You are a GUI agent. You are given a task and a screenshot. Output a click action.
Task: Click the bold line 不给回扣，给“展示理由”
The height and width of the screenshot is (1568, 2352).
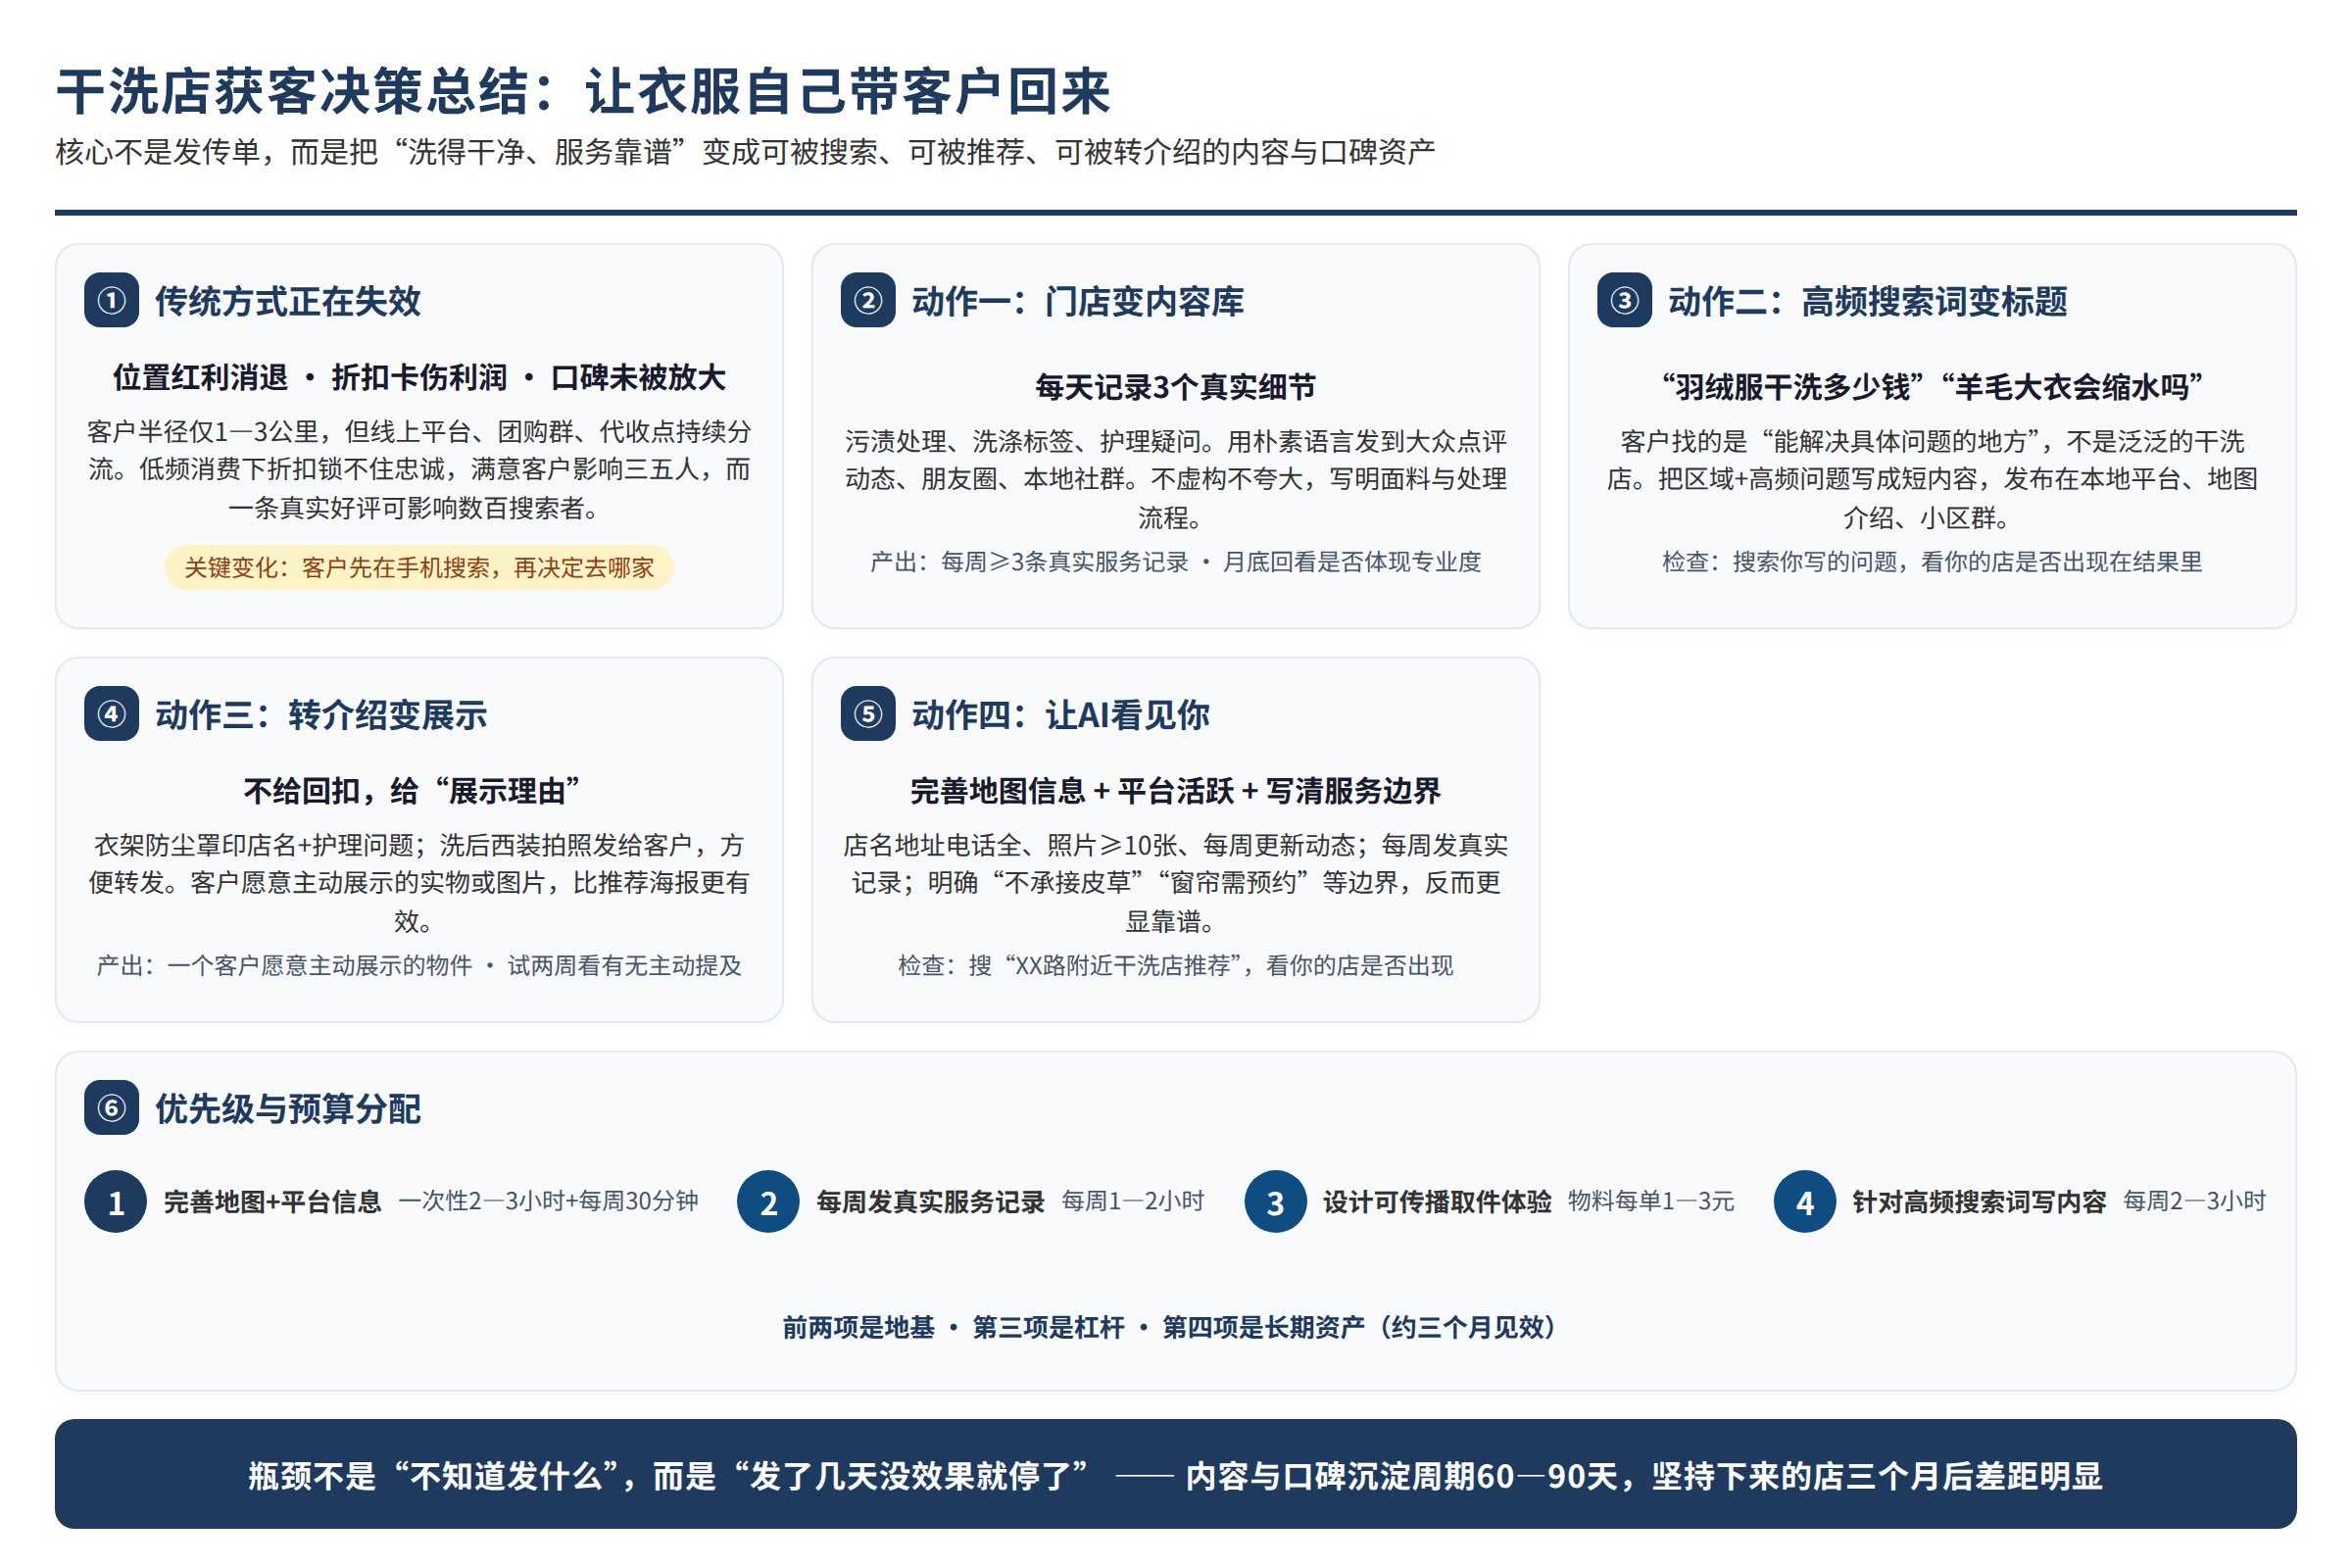pyautogui.click(x=412, y=792)
